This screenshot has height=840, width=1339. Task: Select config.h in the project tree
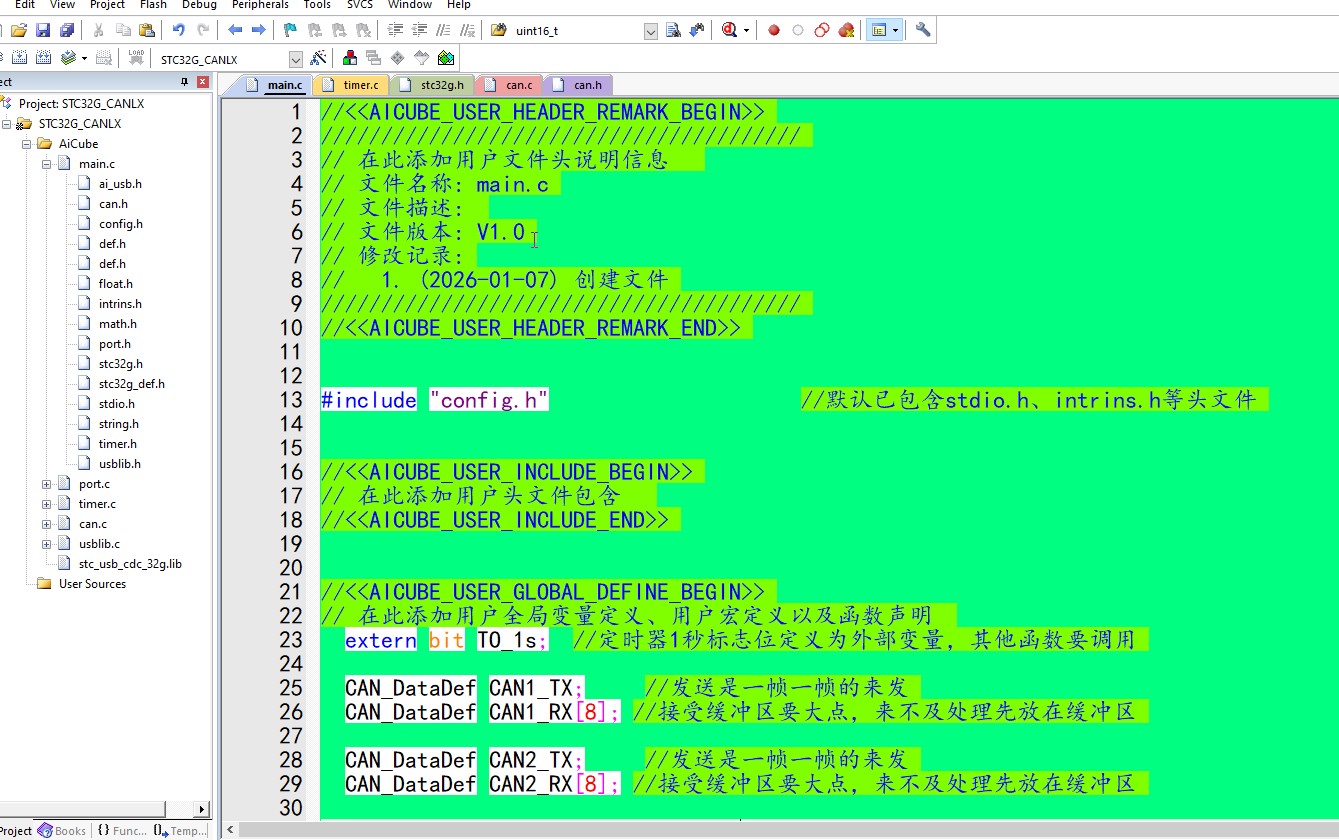coord(120,224)
